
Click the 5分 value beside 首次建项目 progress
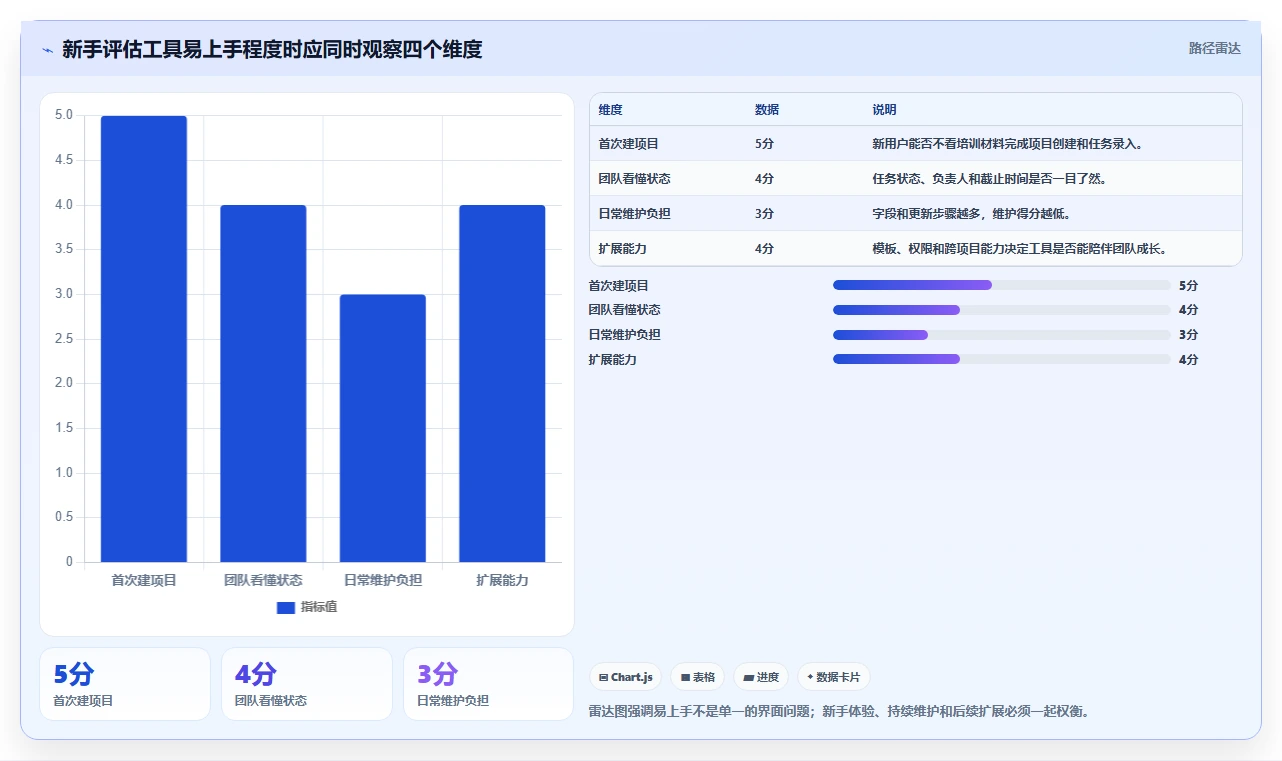tap(1188, 285)
